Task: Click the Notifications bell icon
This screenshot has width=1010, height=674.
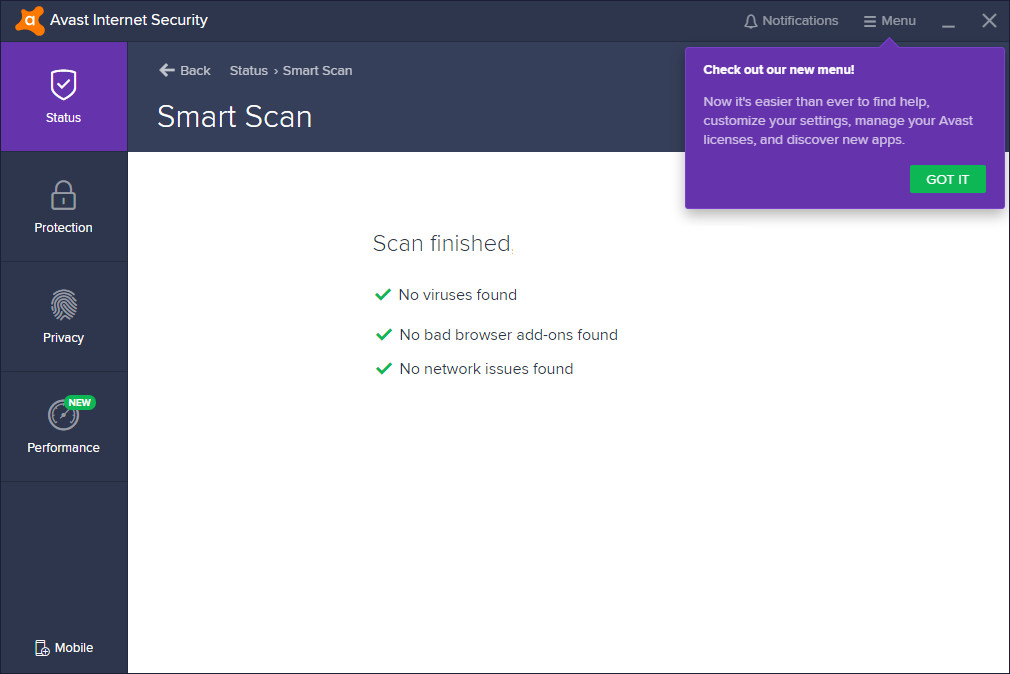Action: tap(751, 21)
